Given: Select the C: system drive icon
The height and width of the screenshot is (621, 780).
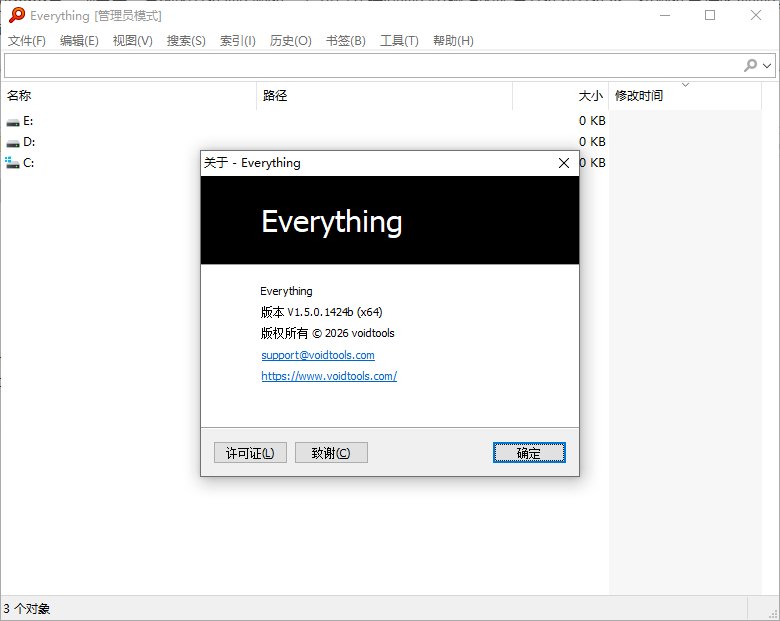Looking at the screenshot, I should (12, 163).
